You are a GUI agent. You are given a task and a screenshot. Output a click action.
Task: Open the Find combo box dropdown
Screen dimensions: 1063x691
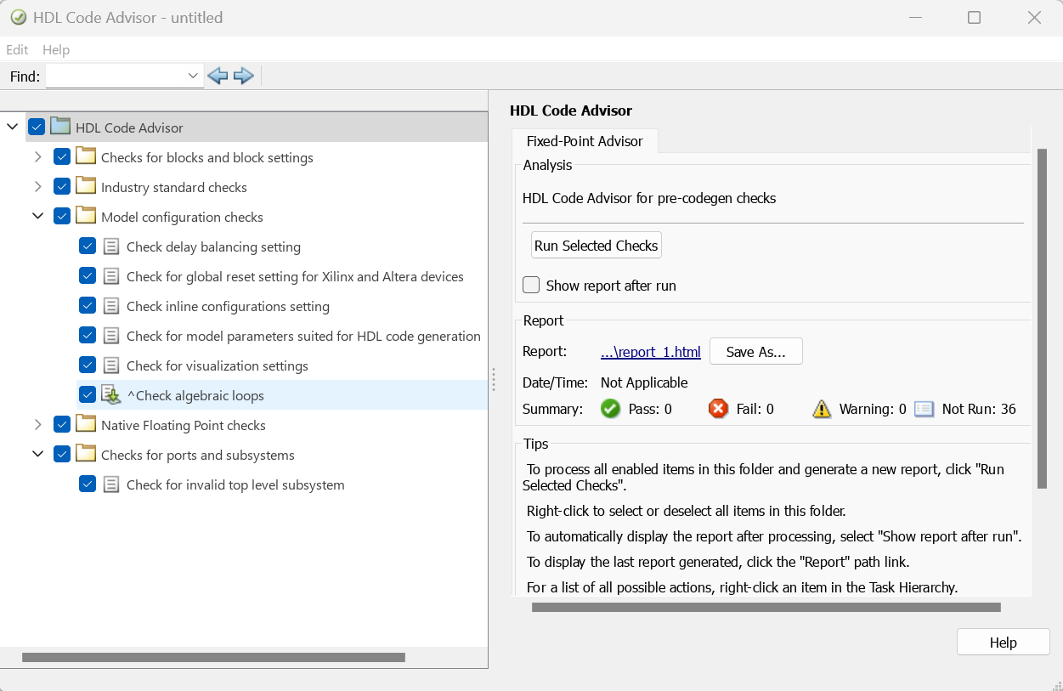[x=193, y=75]
